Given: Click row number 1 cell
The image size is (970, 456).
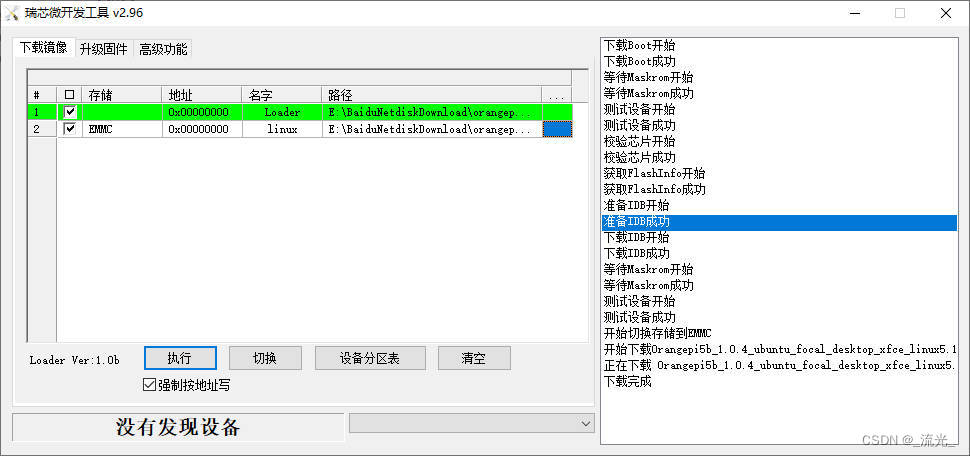Looking at the screenshot, I should [42, 112].
